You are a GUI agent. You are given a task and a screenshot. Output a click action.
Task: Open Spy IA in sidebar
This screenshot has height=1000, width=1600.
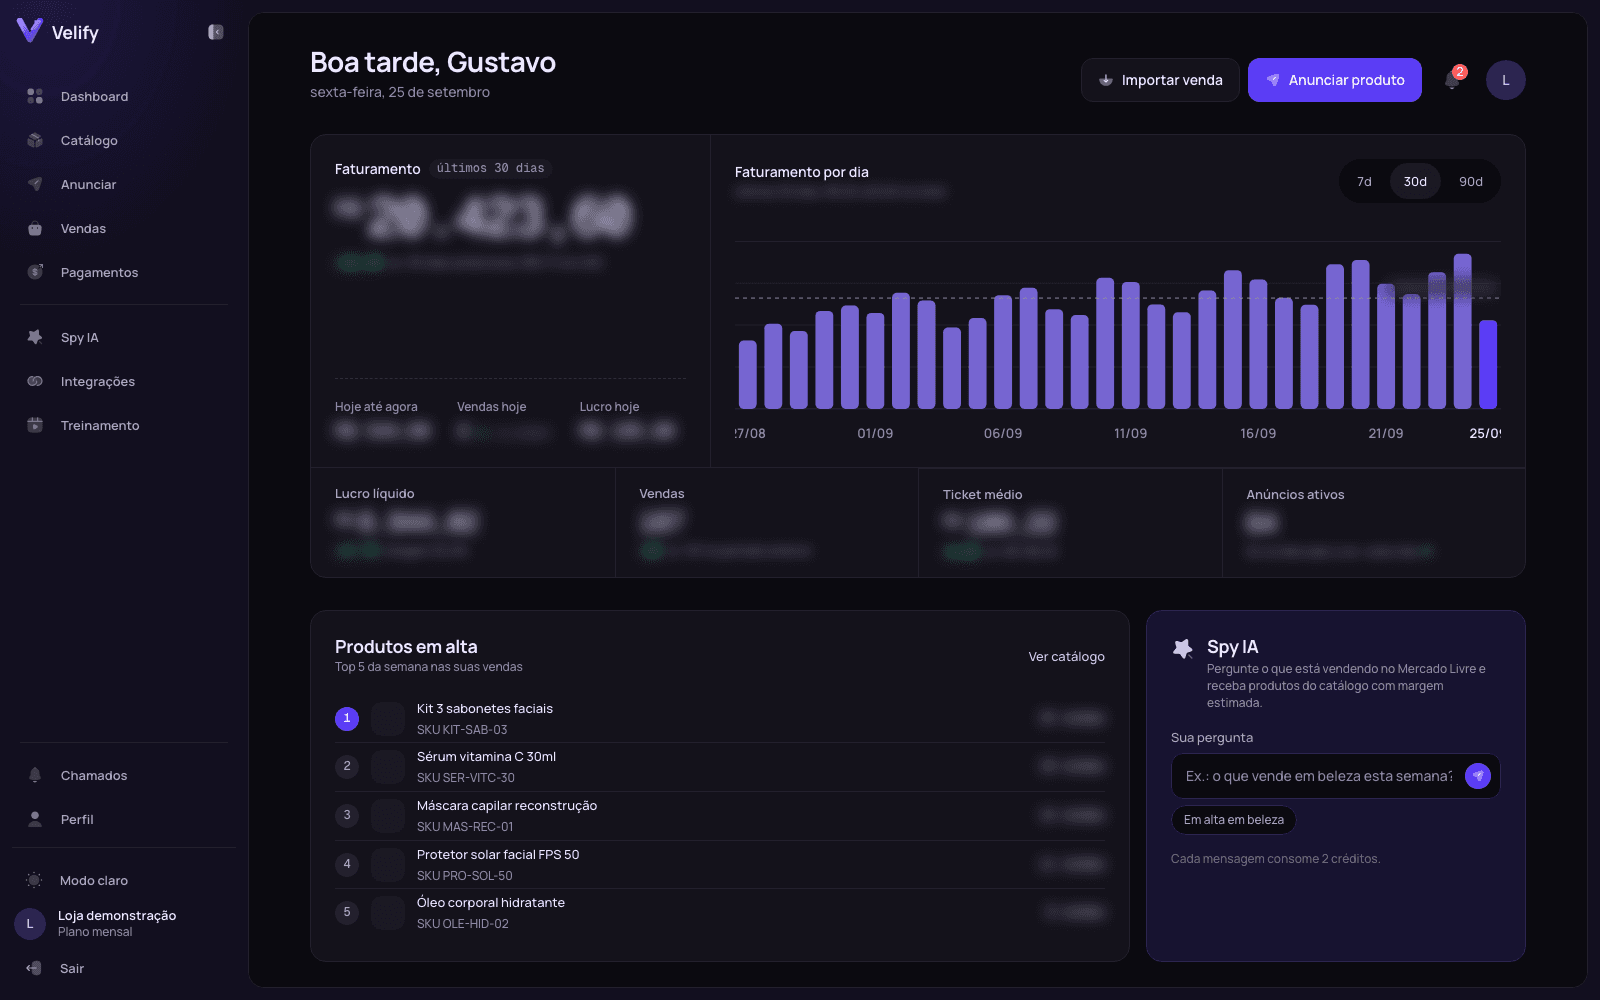(124, 337)
